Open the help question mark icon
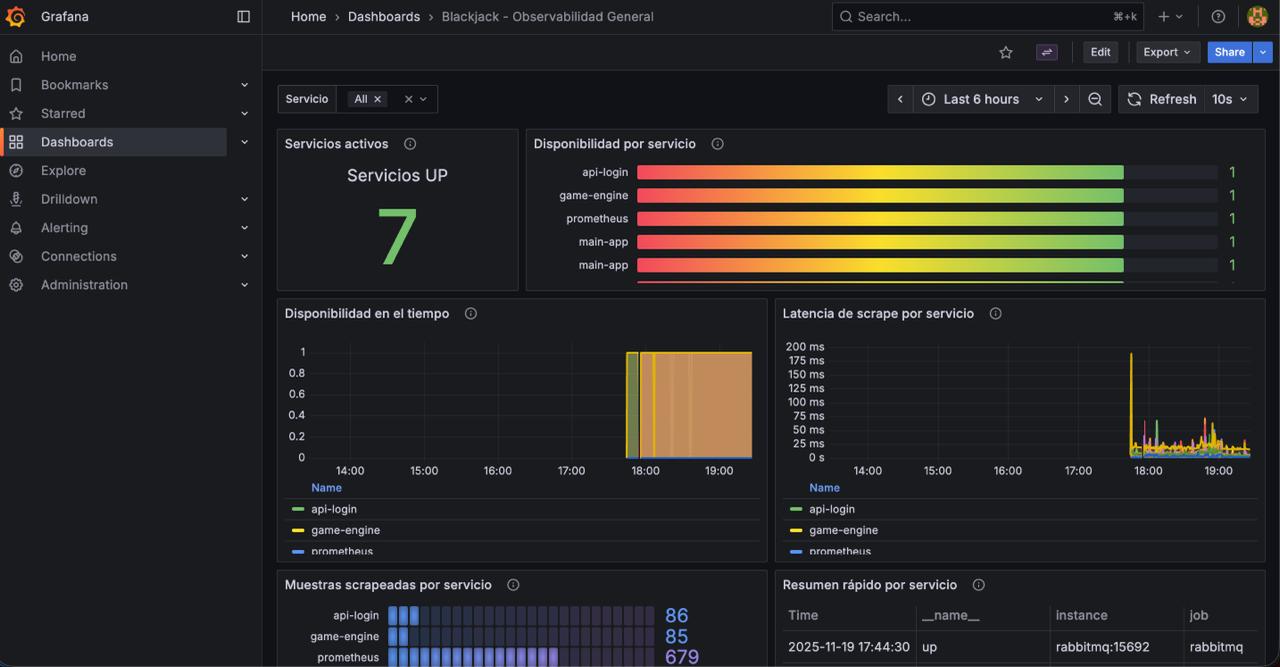This screenshot has width=1280, height=667. pyautogui.click(x=1218, y=16)
